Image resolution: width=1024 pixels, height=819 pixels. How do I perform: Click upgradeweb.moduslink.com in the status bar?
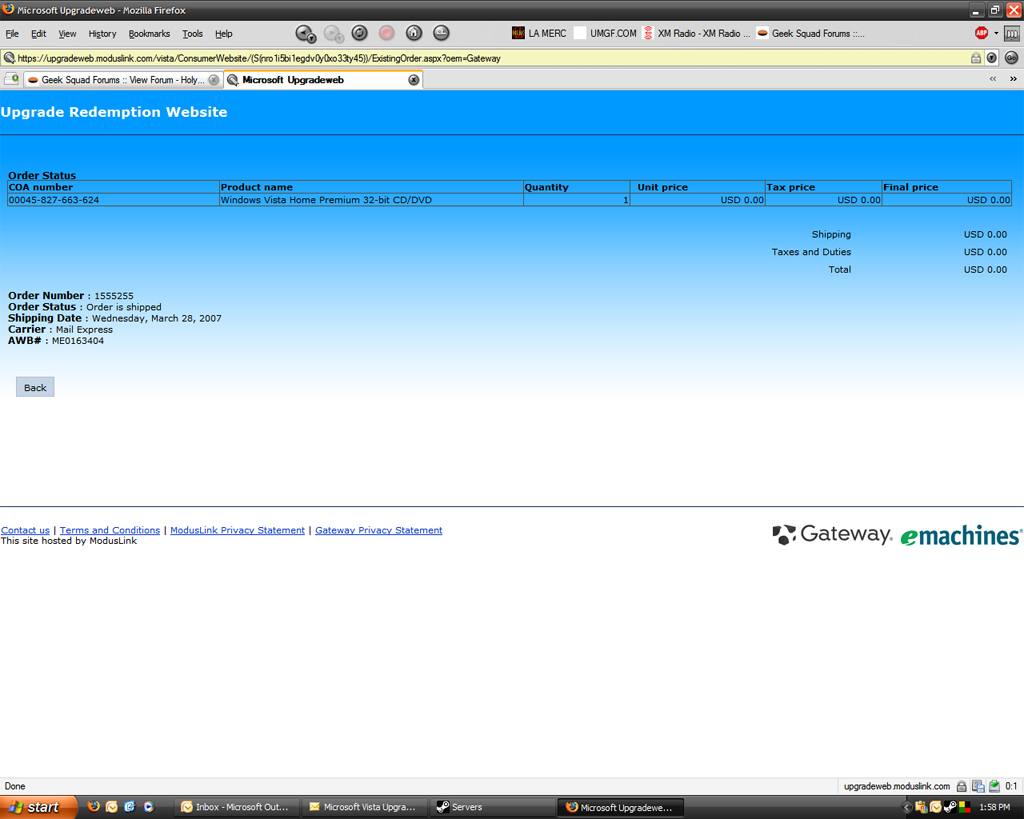coord(897,786)
